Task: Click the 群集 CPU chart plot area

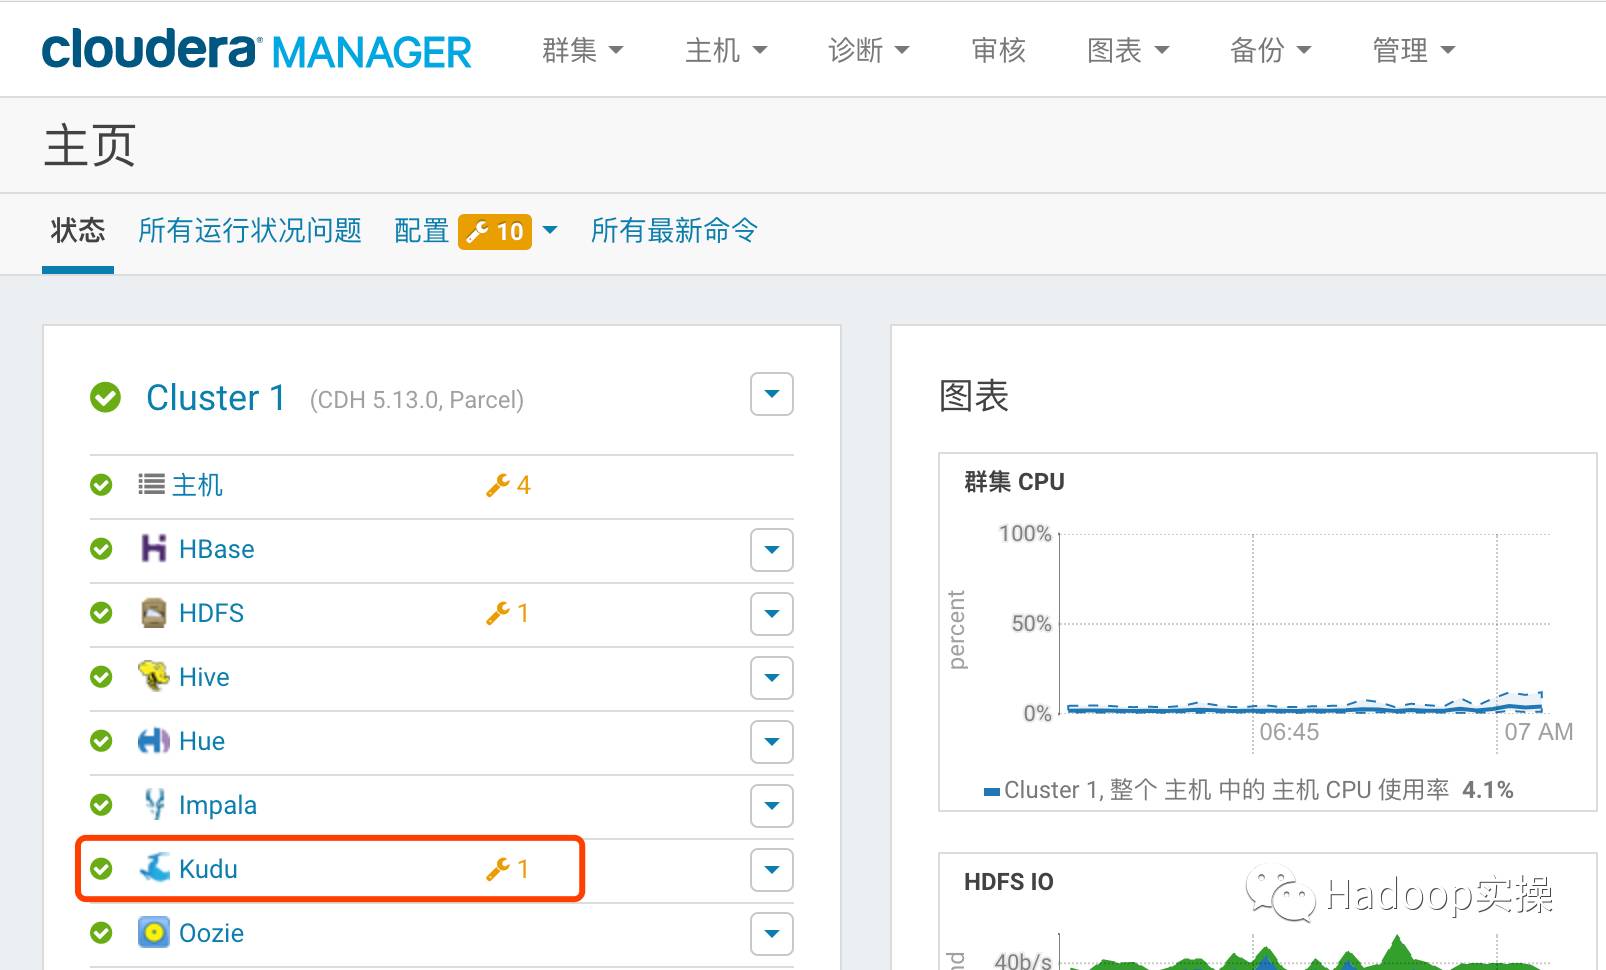Action: pos(1305,624)
